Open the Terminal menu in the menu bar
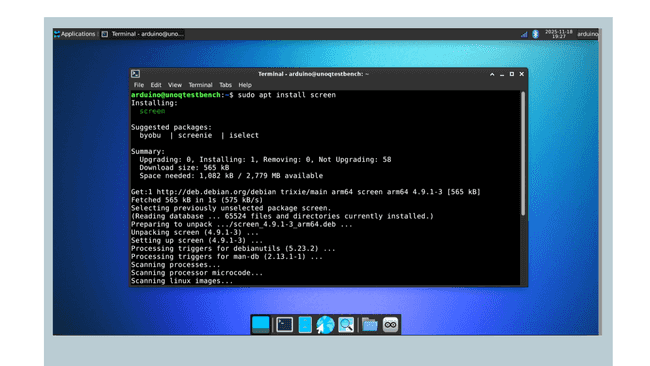 point(200,85)
